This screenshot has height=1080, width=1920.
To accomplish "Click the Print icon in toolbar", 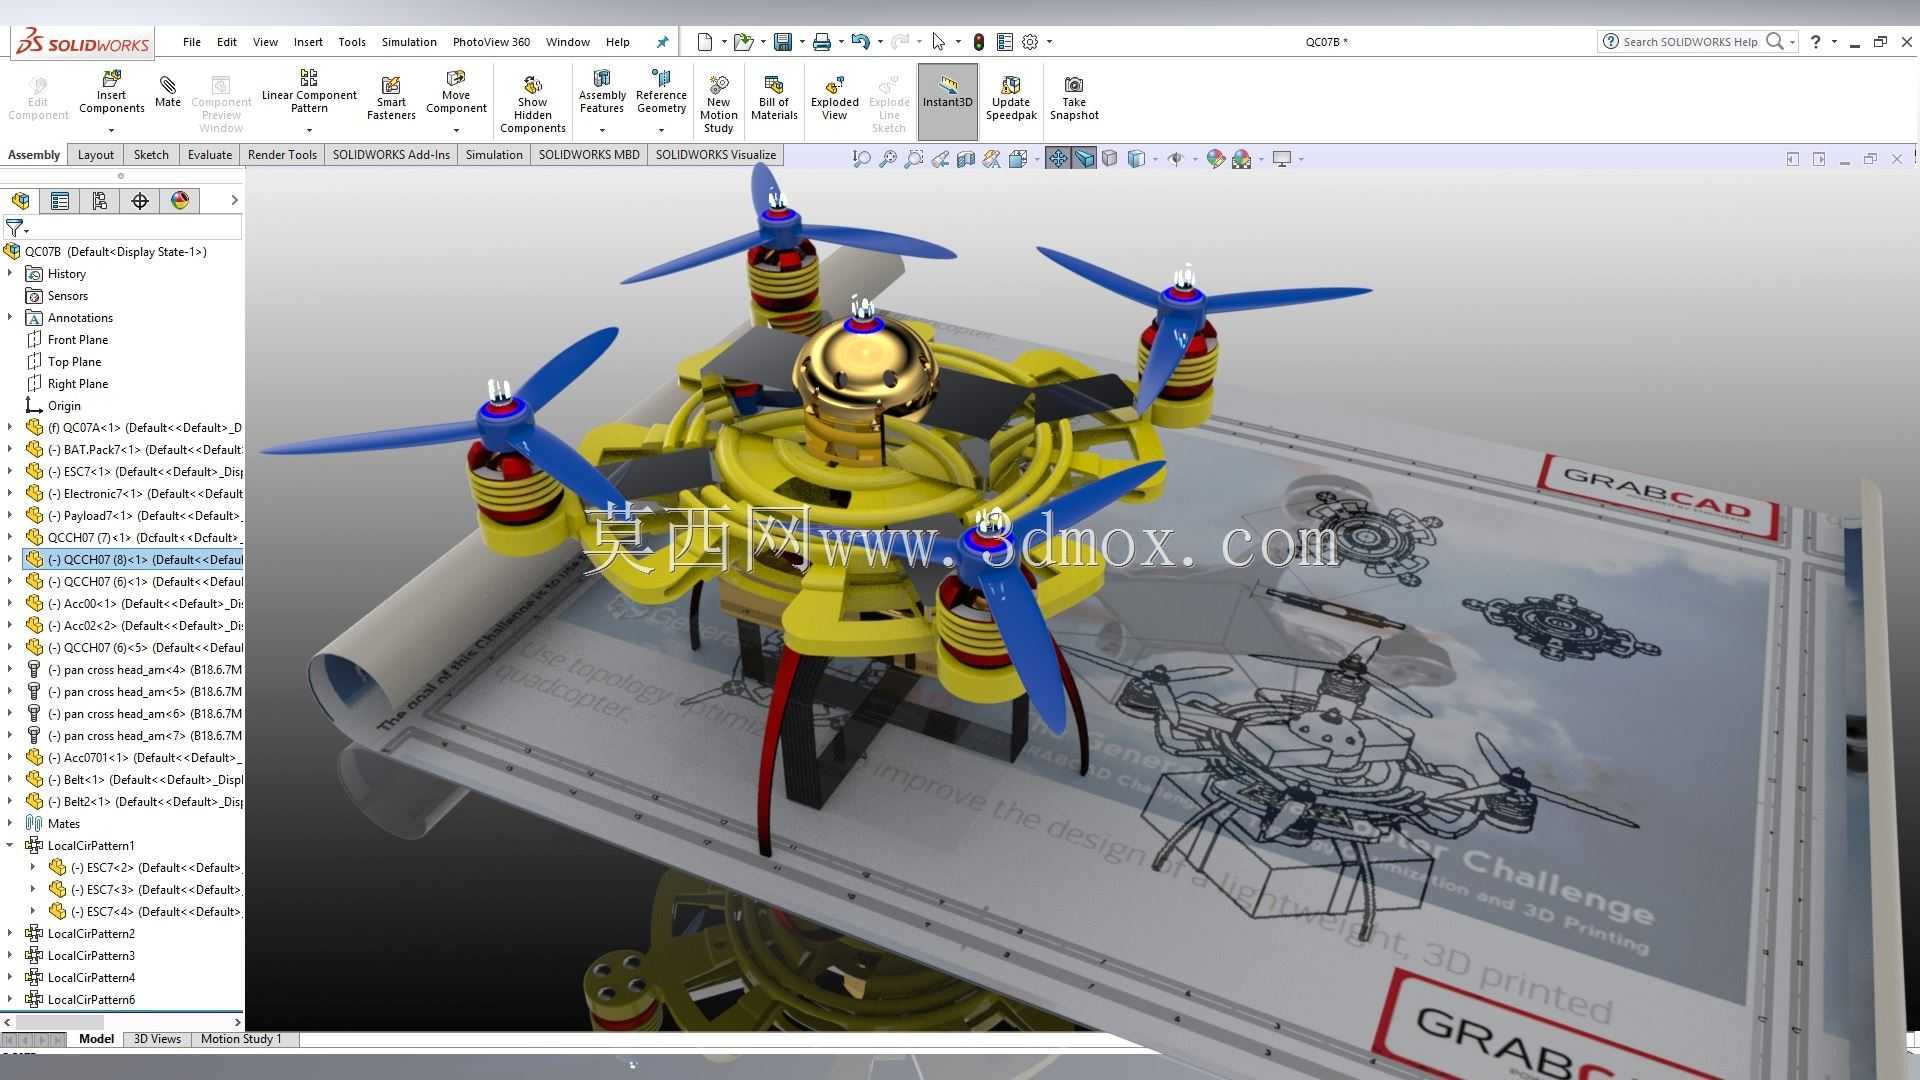I will 821,42.
